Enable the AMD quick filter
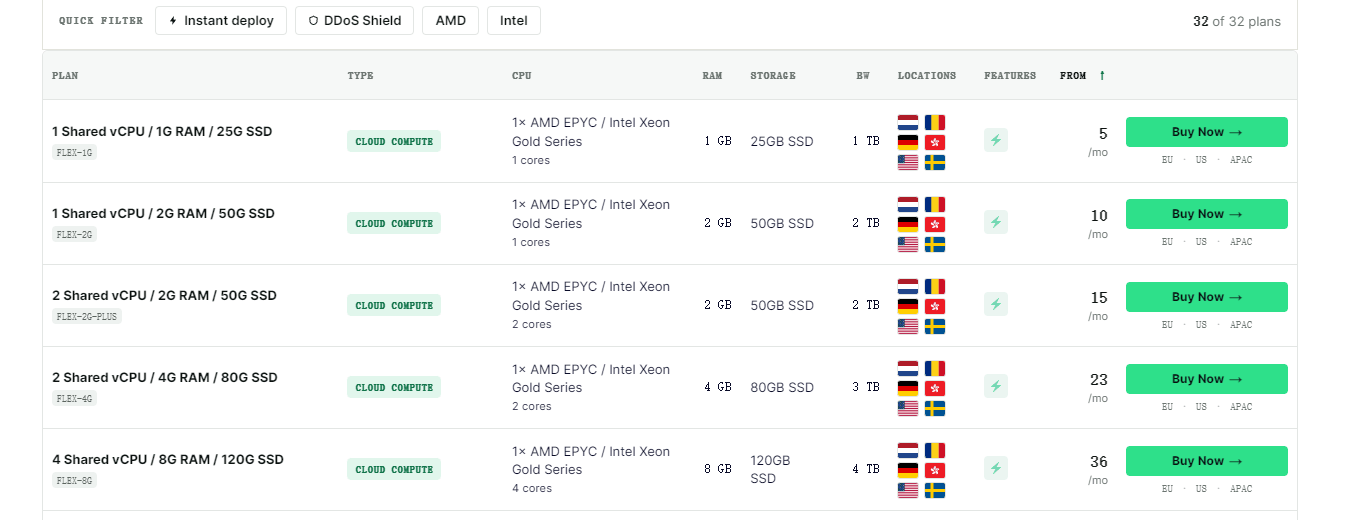Image resolution: width=1350 pixels, height=520 pixels. (x=450, y=20)
